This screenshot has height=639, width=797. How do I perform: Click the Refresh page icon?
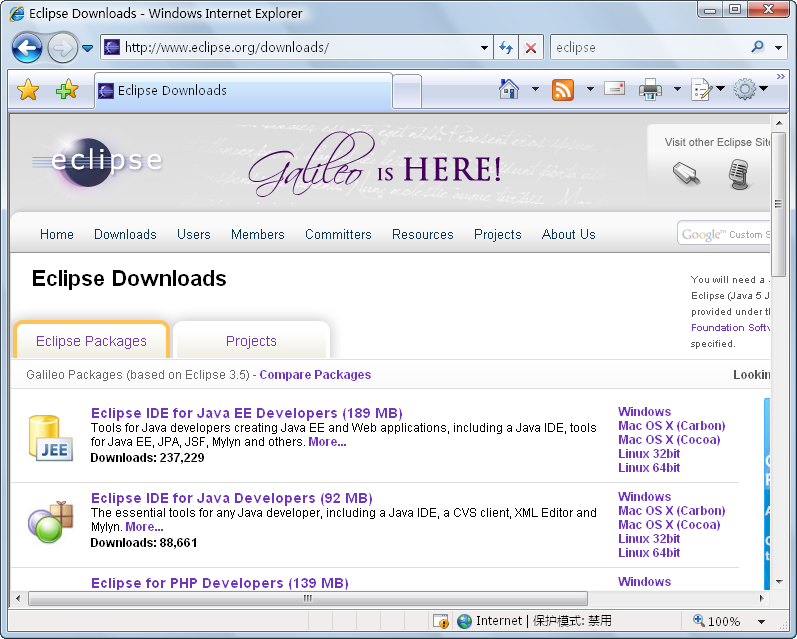tap(506, 47)
